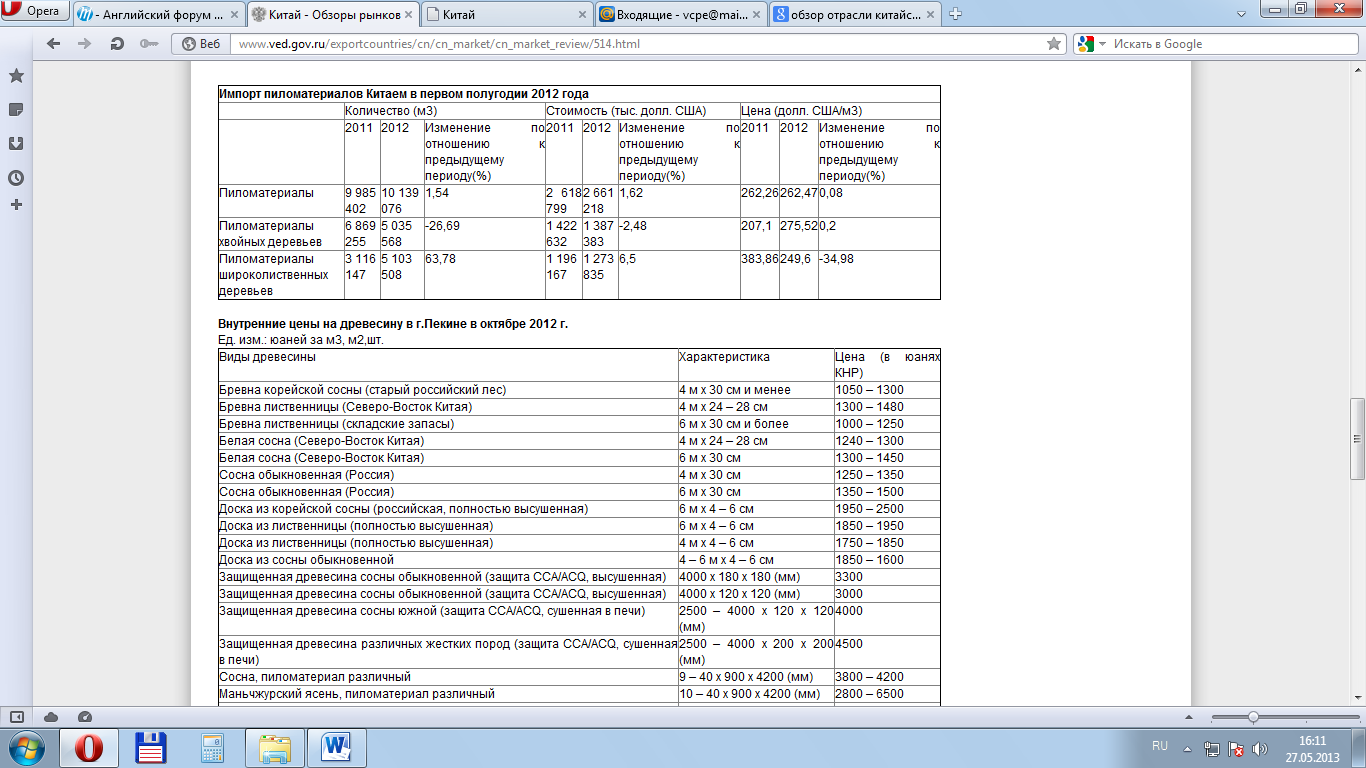Open Microsoft Word from the taskbar

337,747
